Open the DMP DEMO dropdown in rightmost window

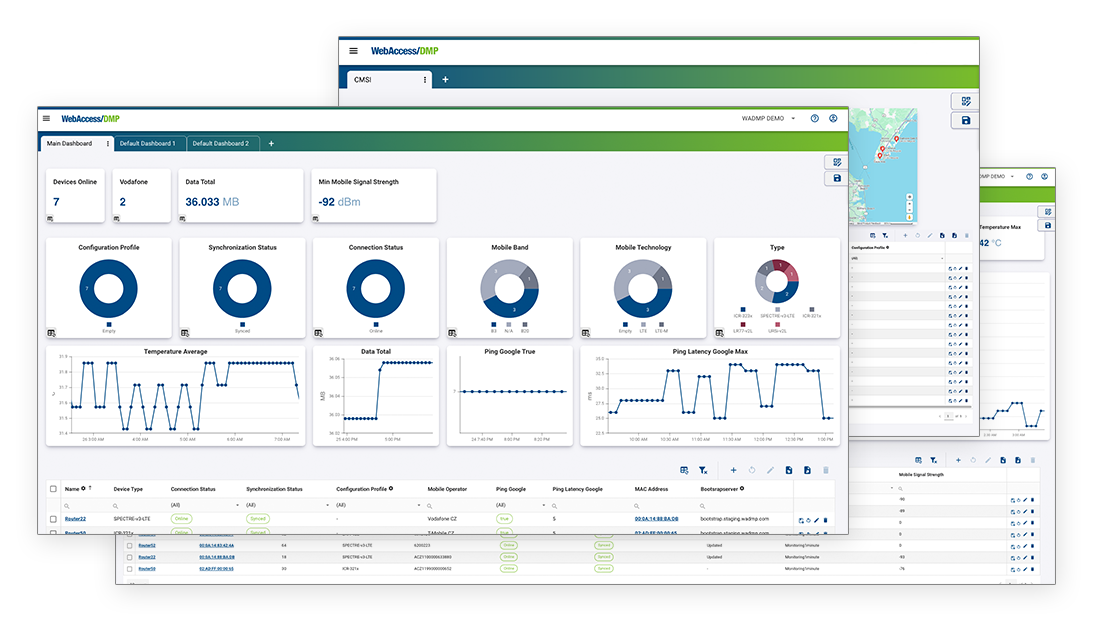click(997, 176)
